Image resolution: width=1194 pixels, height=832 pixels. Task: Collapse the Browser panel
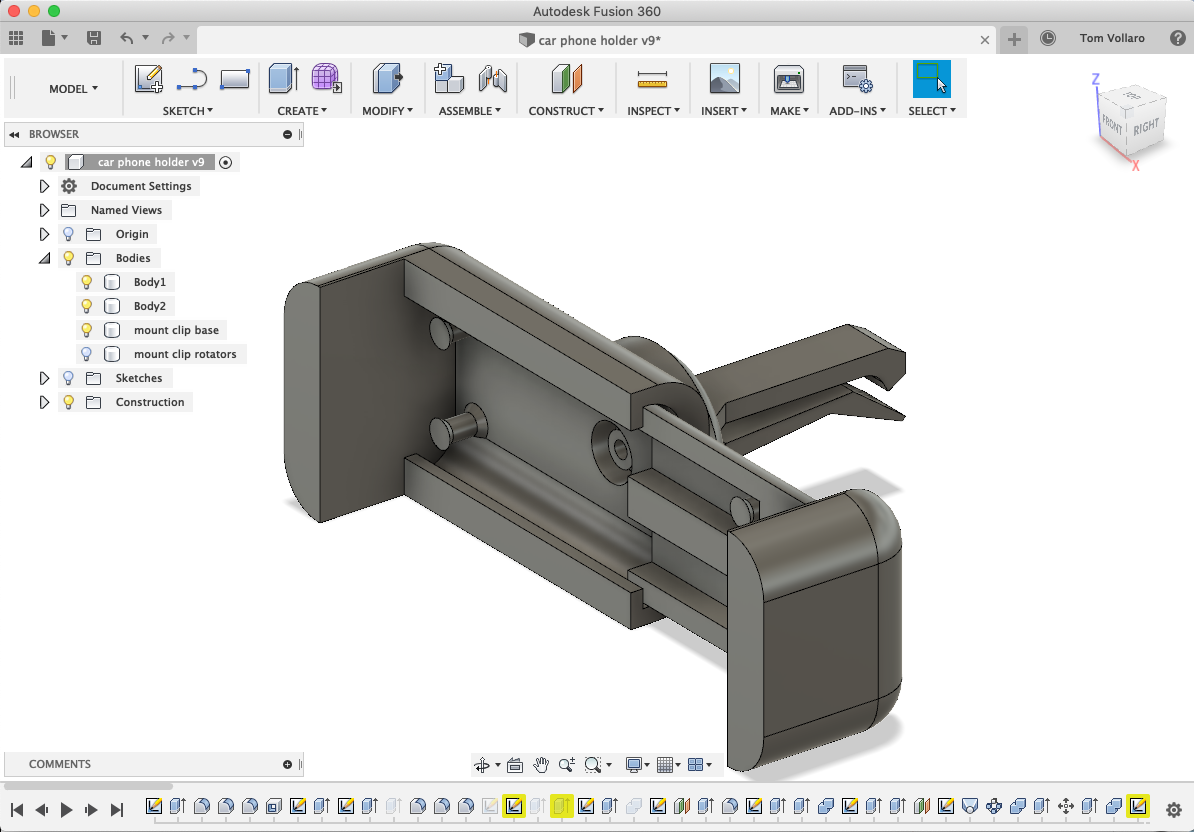[x=14, y=134]
